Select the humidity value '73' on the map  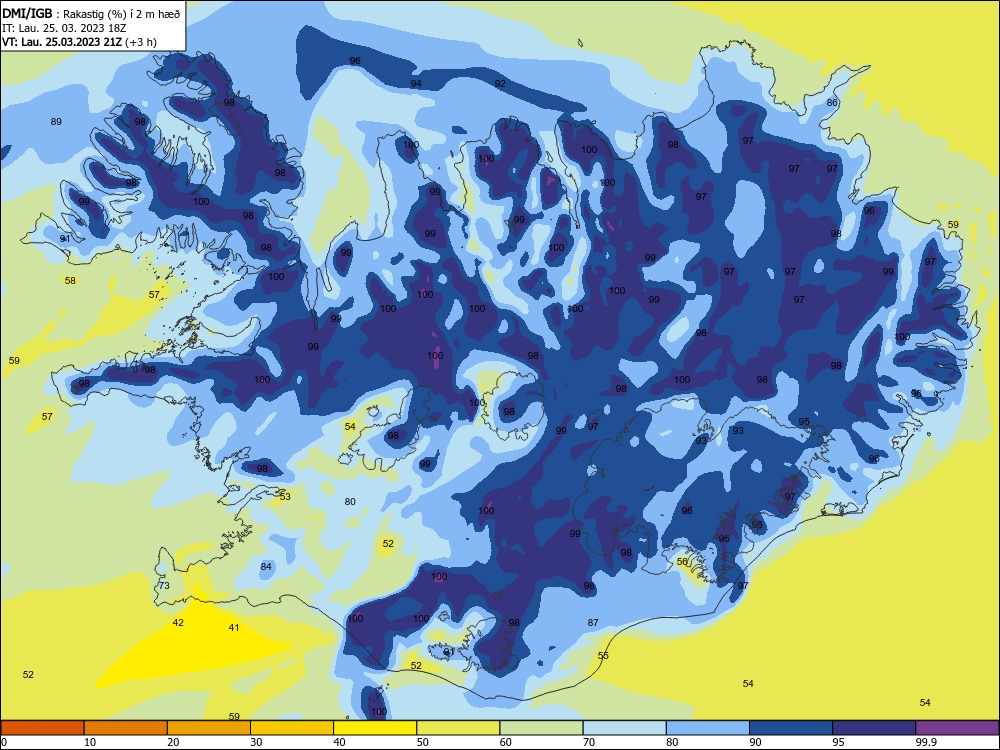pyautogui.click(x=165, y=585)
